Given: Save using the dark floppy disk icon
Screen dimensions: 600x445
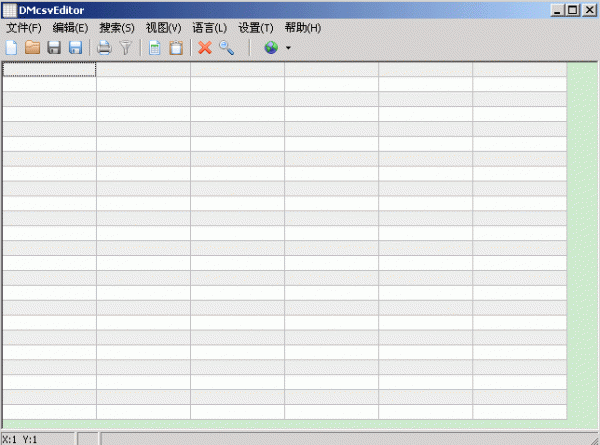Looking at the screenshot, I should coord(54,48).
